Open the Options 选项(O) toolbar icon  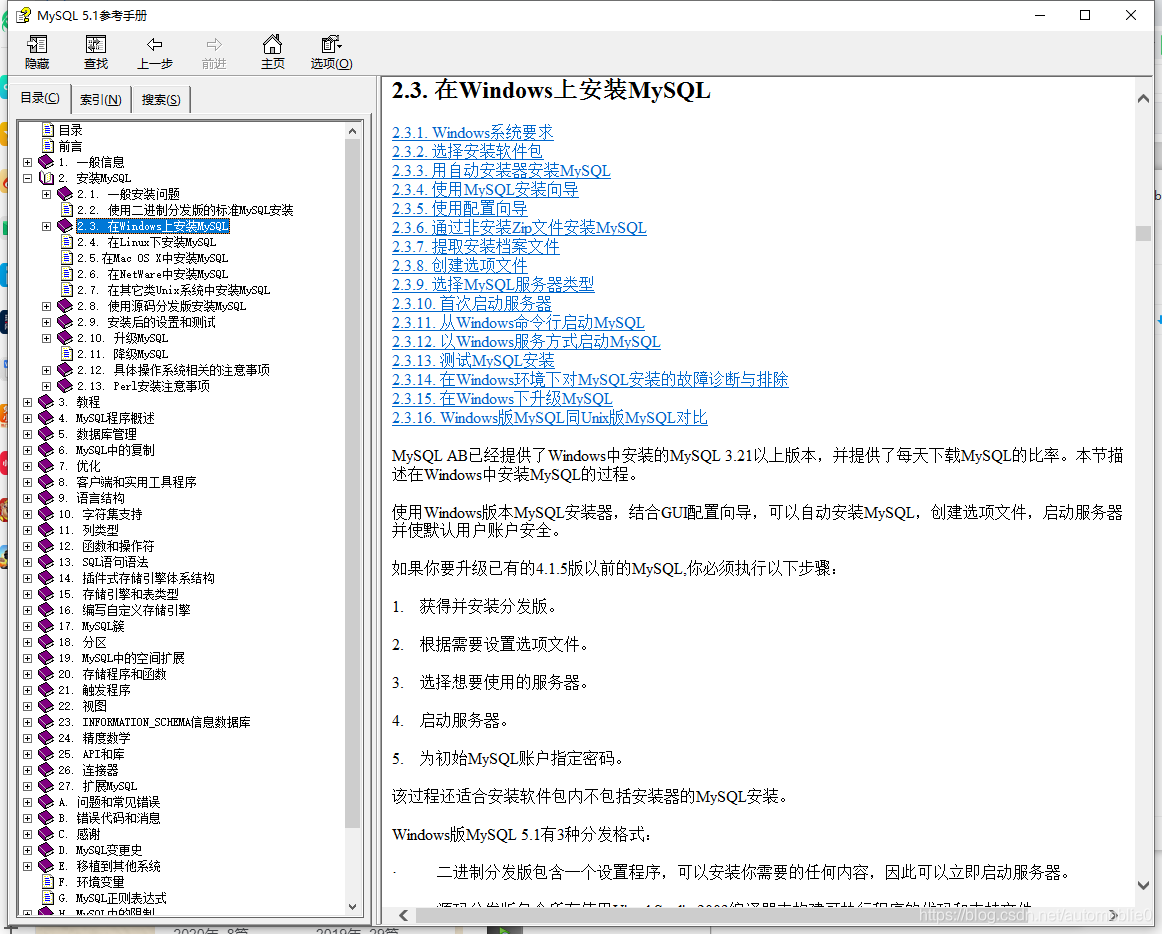point(331,44)
